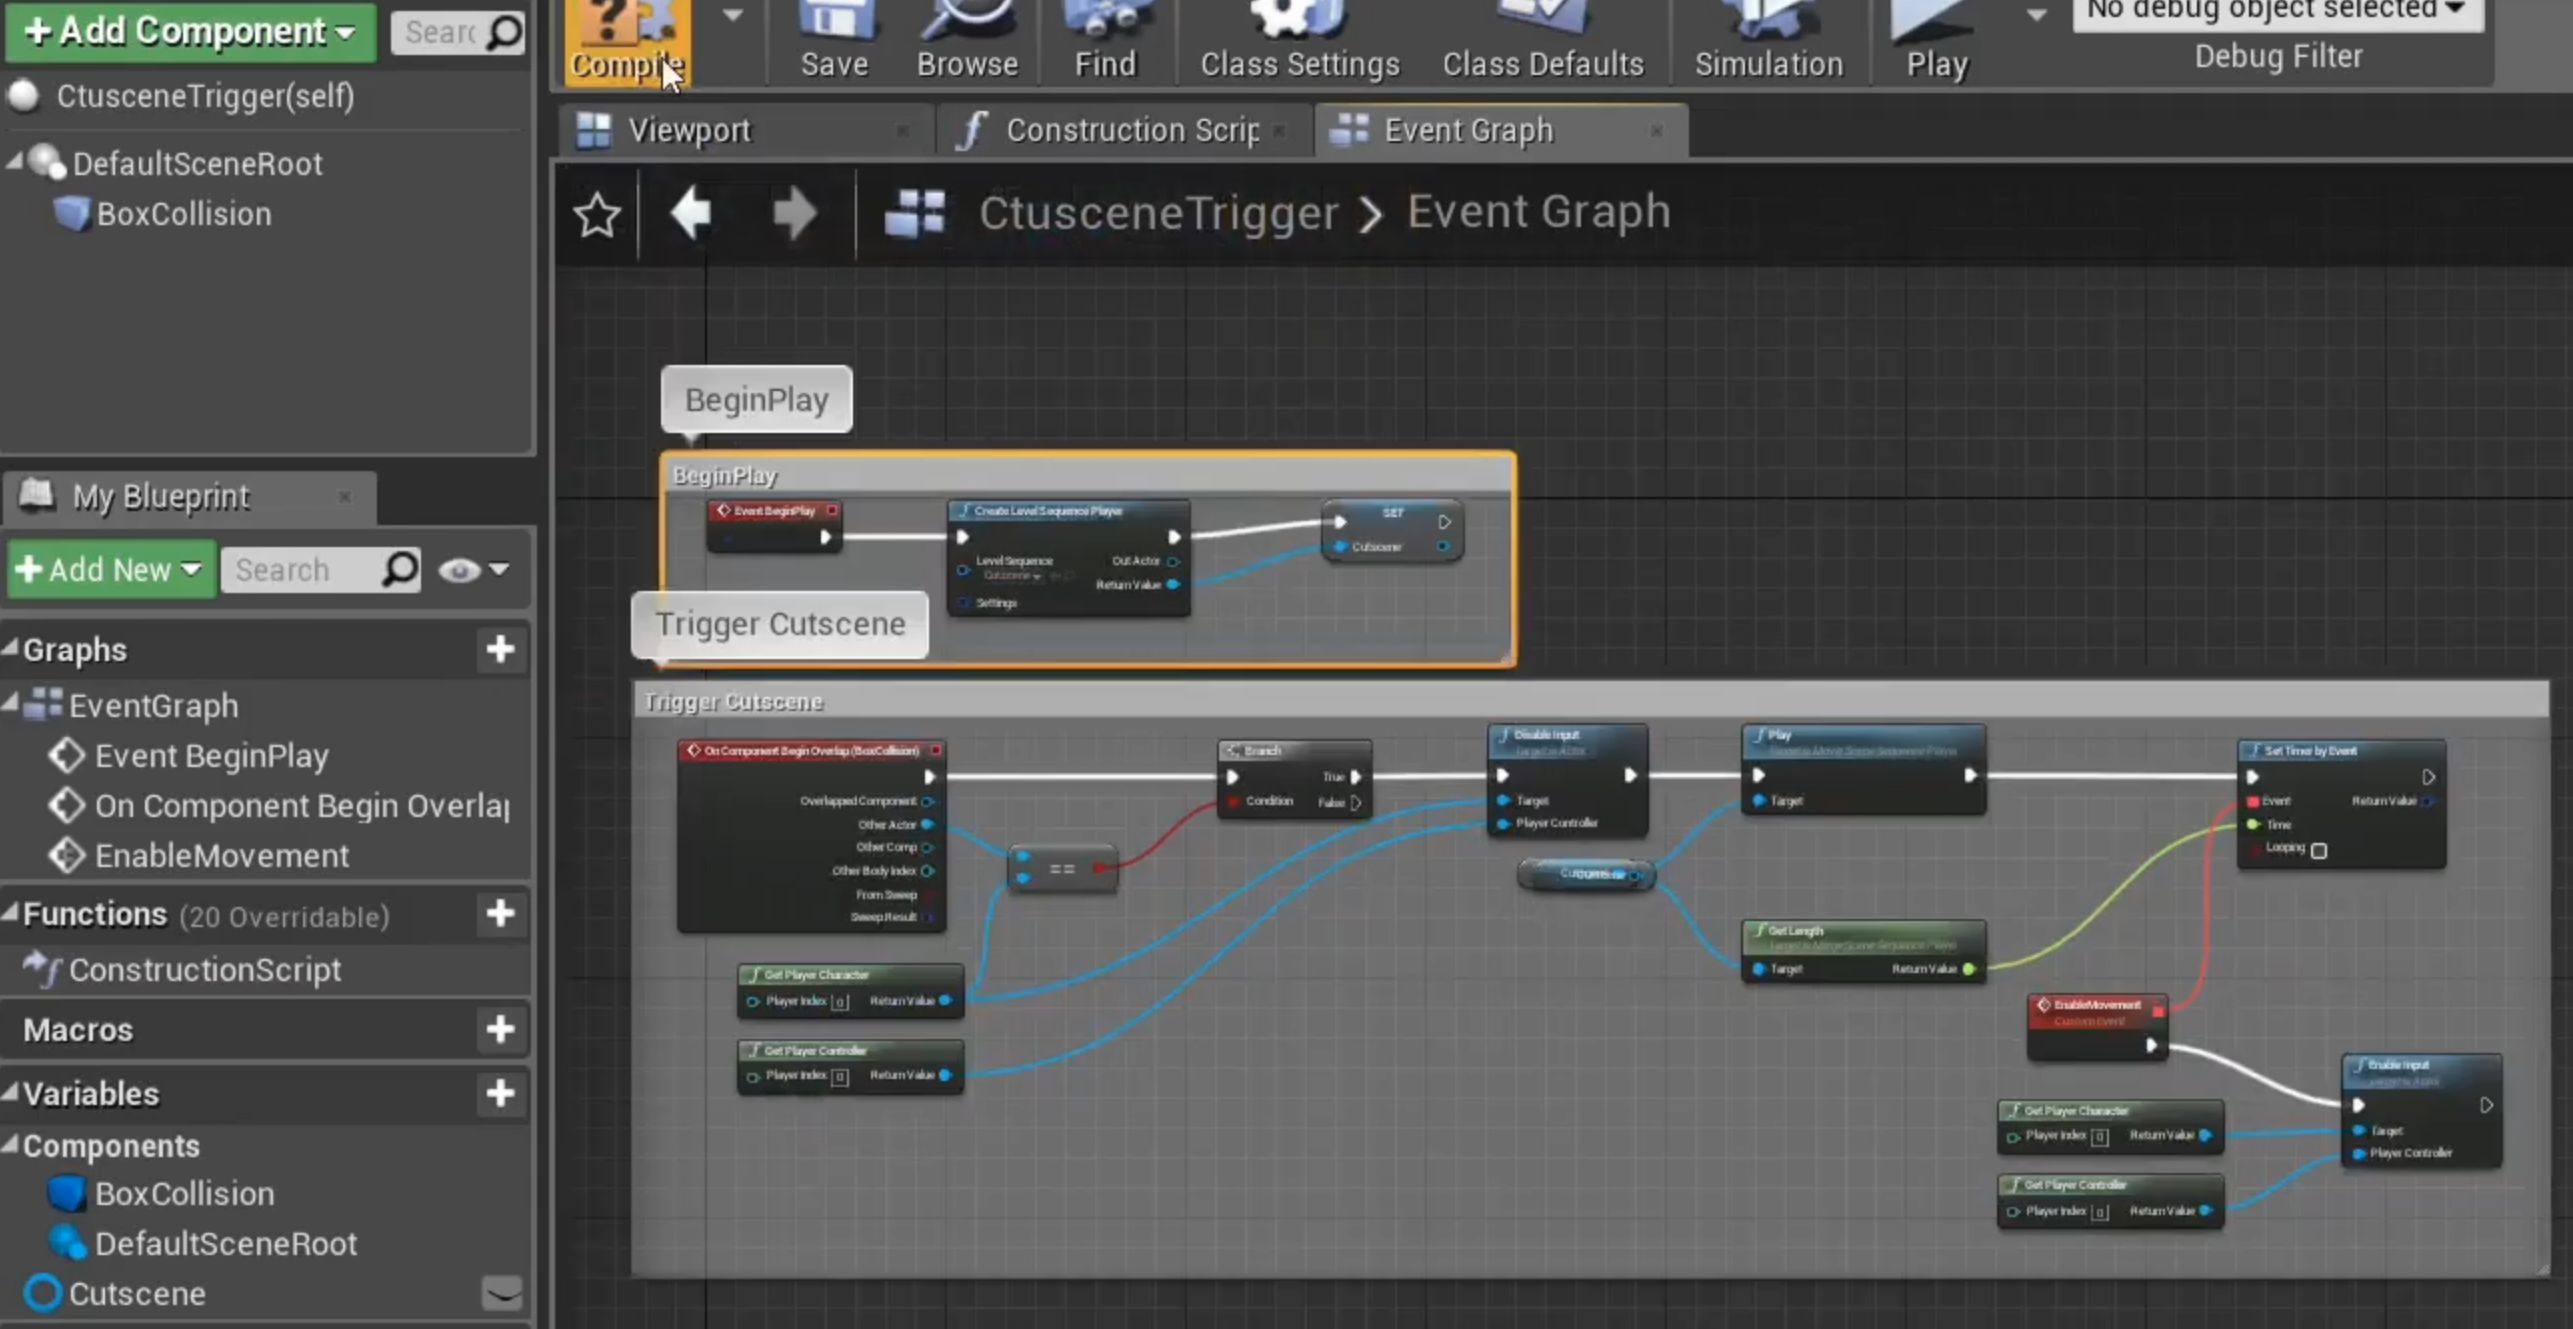The height and width of the screenshot is (1329, 2573).
Task: Collapse the Functions section
Action: click(x=11, y=913)
